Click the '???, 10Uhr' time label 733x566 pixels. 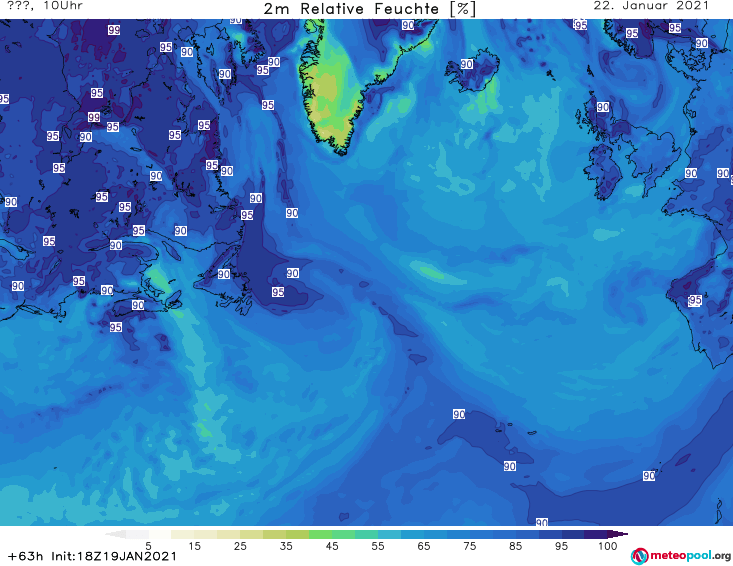45,6
